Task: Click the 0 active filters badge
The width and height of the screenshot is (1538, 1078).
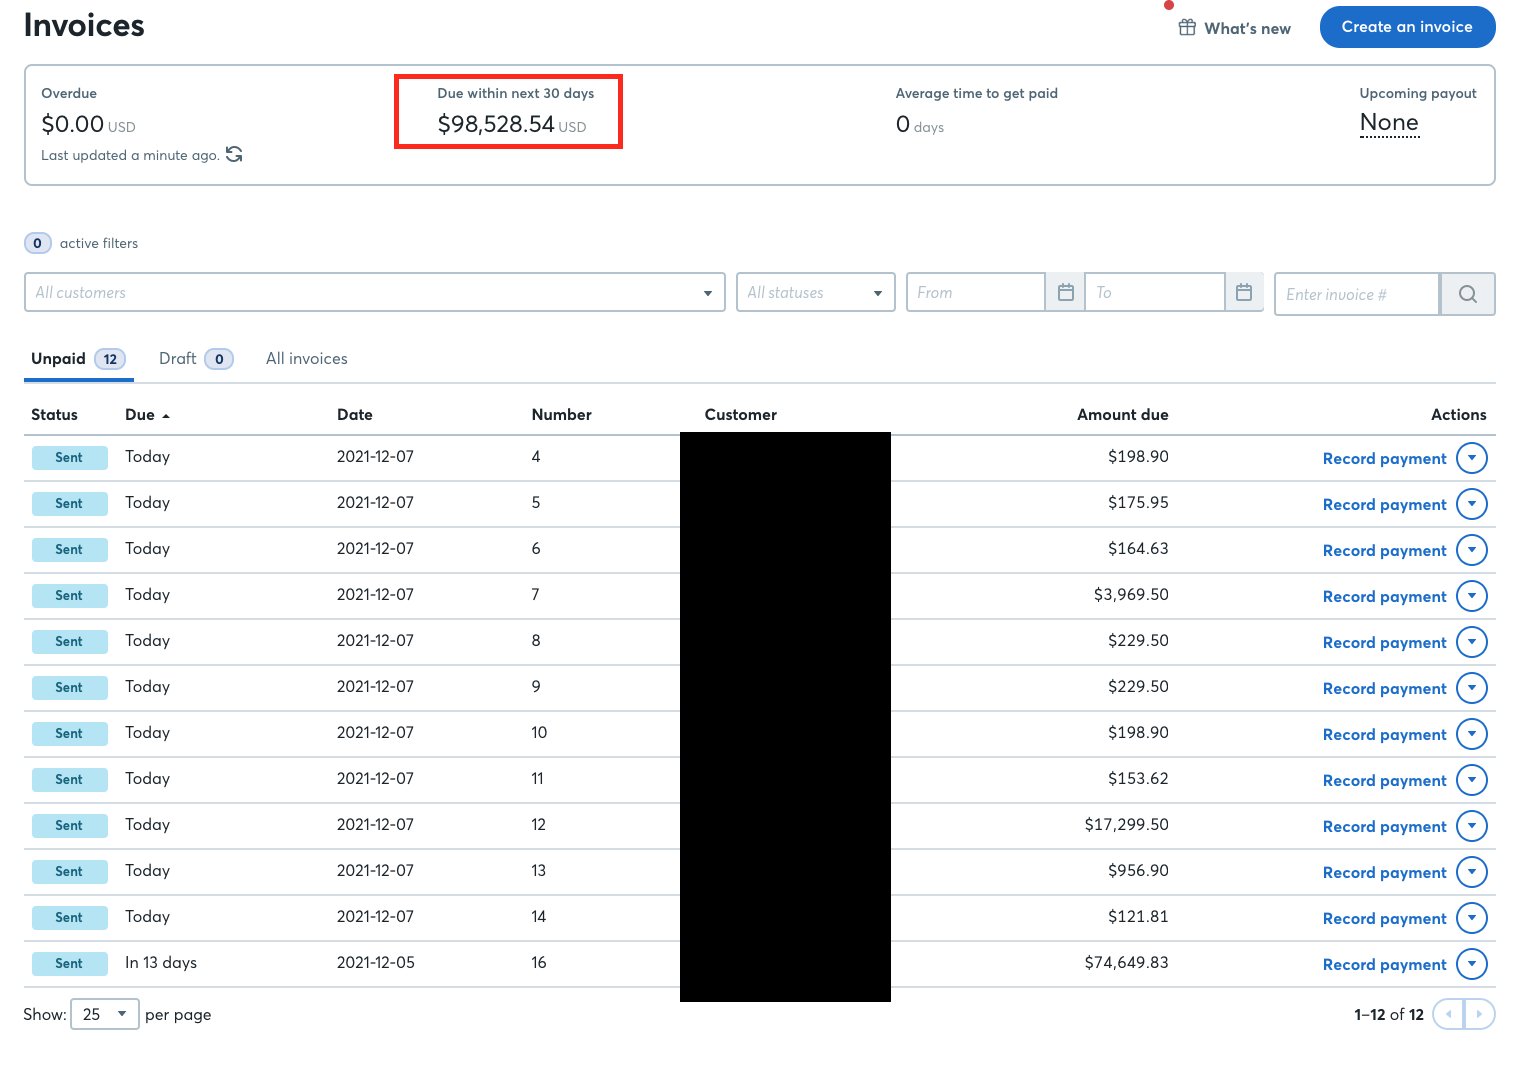Action: point(37,243)
